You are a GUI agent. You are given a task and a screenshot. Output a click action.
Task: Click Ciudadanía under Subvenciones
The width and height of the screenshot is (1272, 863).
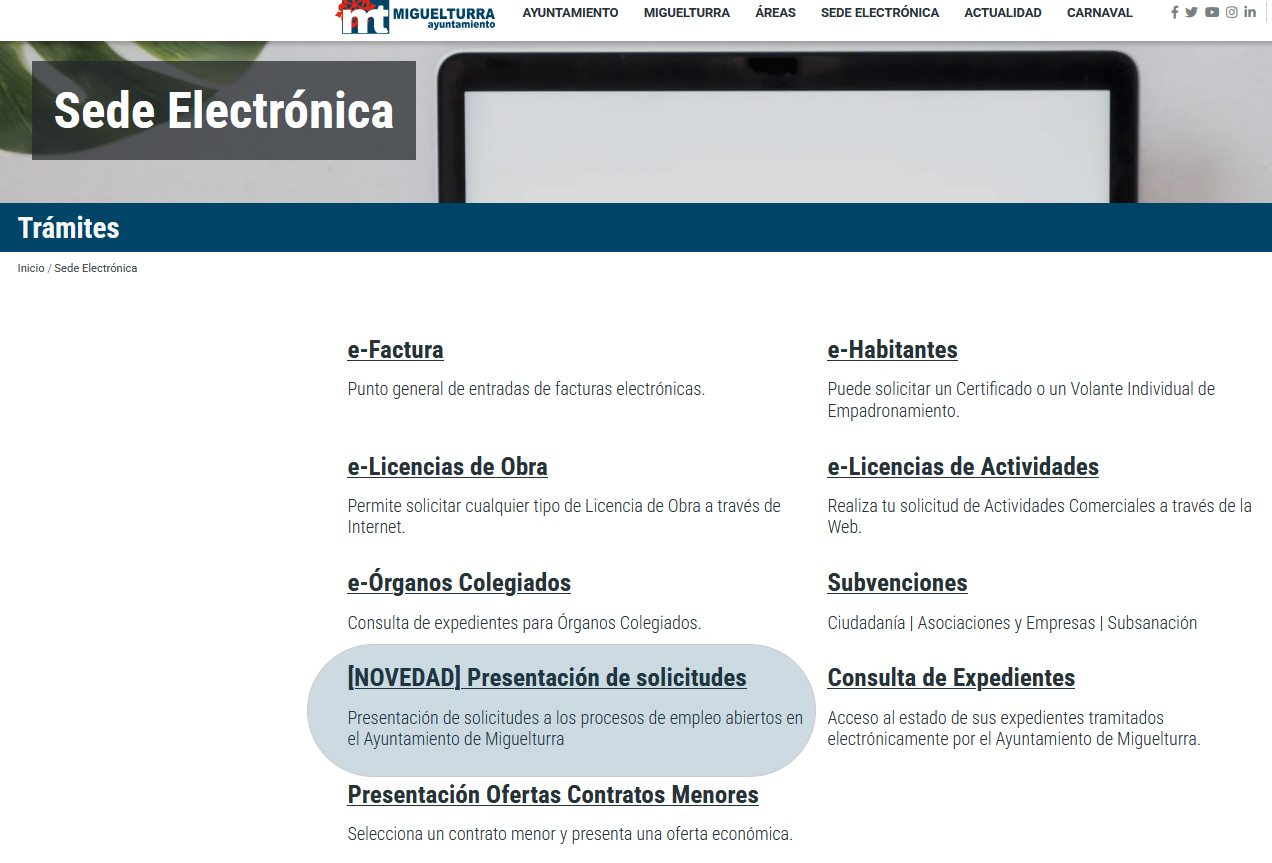[x=866, y=623]
